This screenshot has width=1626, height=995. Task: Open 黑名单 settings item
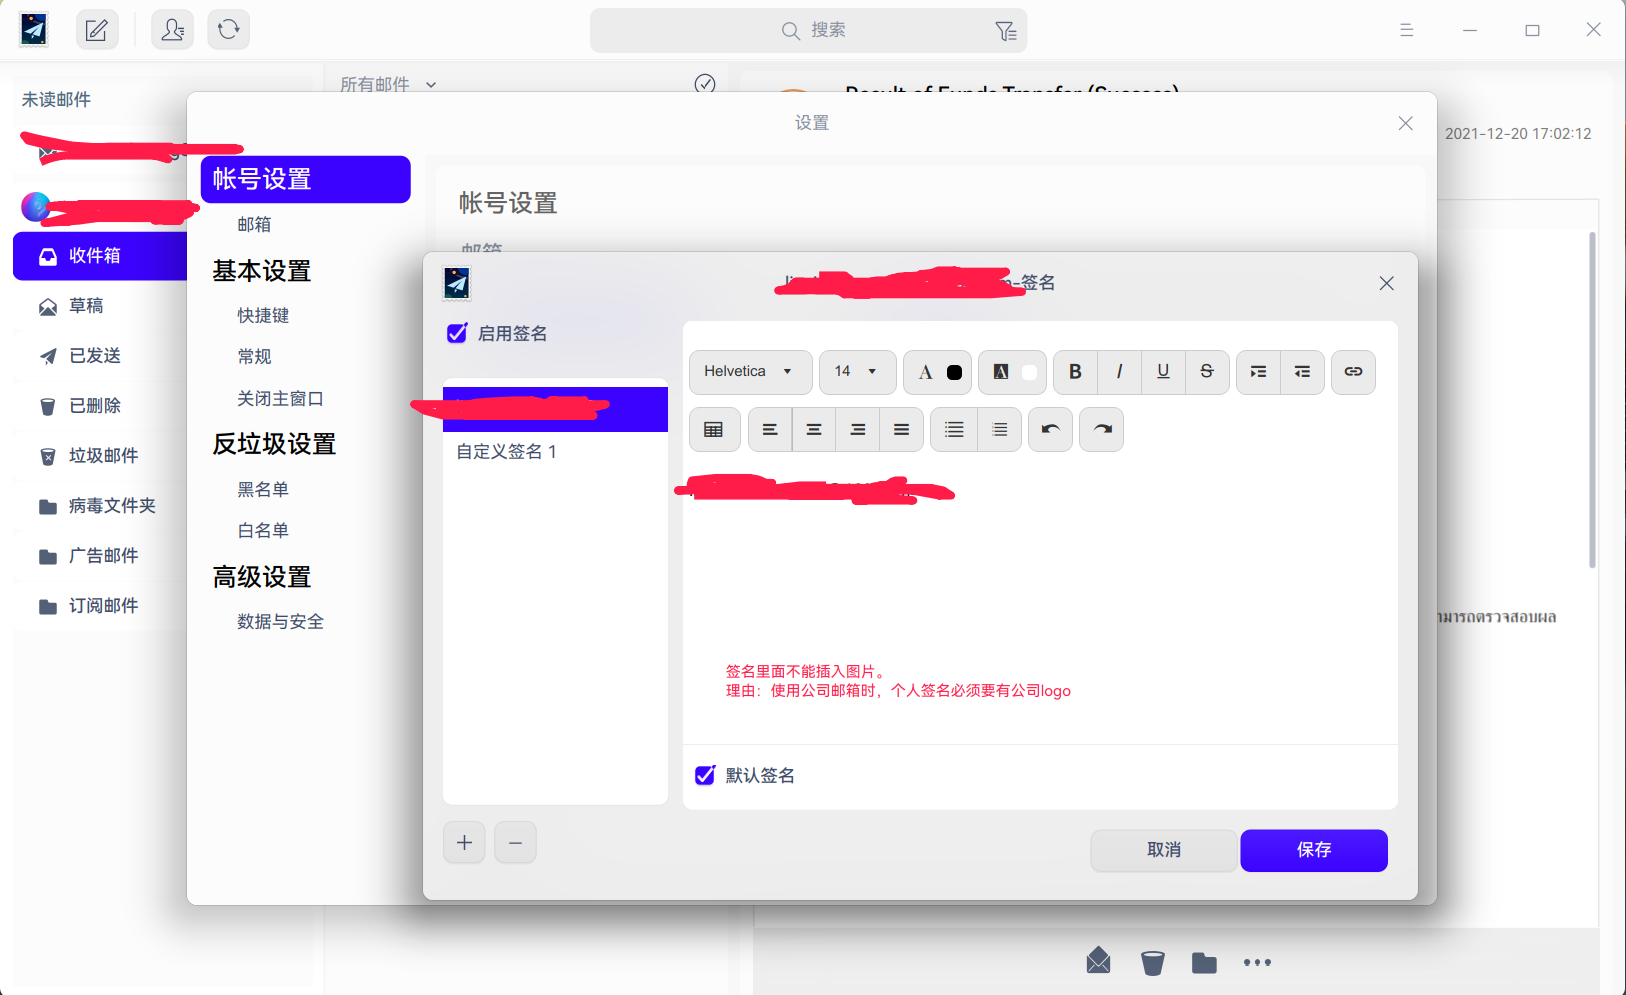[x=263, y=490]
